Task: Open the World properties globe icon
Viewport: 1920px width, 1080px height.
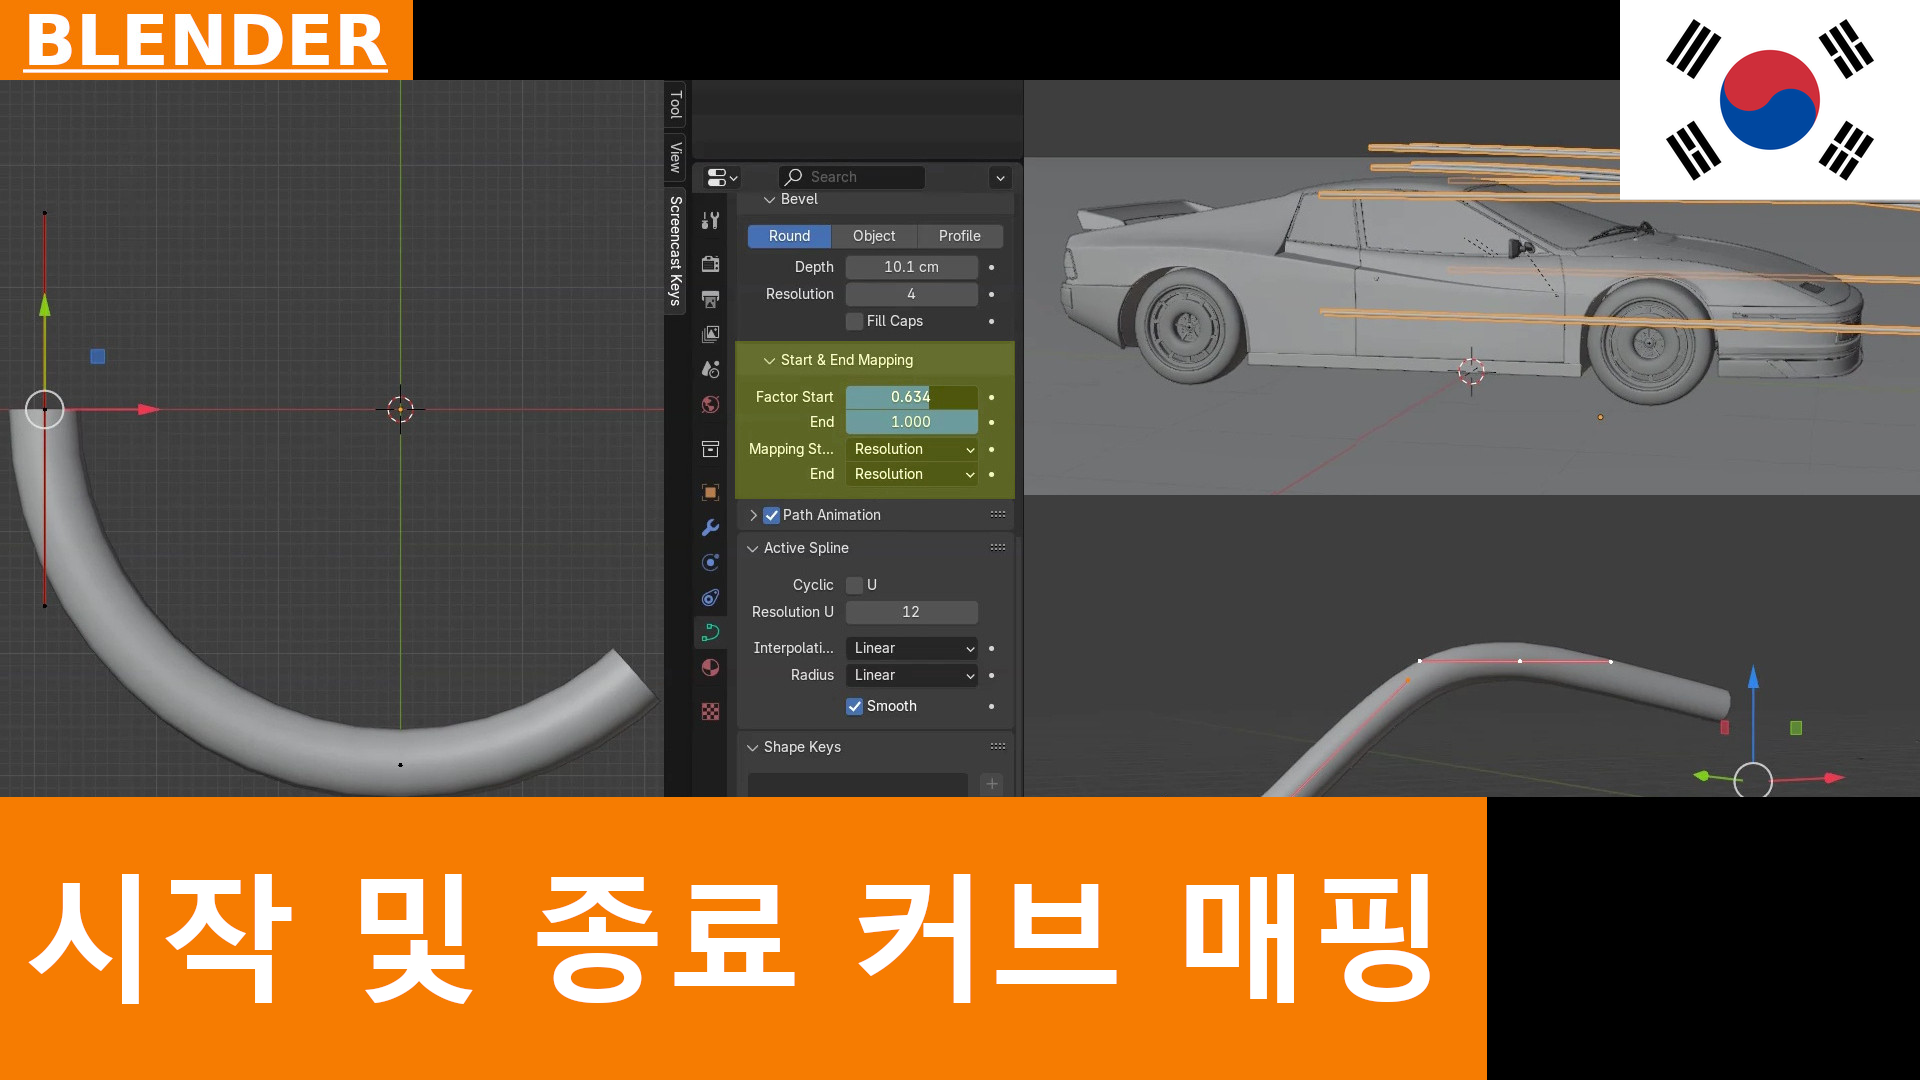Action: point(711,404)
